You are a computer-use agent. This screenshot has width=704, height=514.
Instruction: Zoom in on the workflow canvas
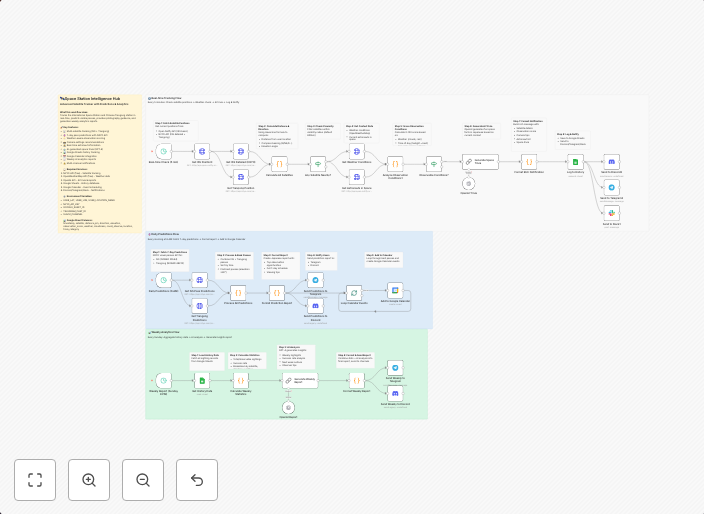click(x=89, y=480)
